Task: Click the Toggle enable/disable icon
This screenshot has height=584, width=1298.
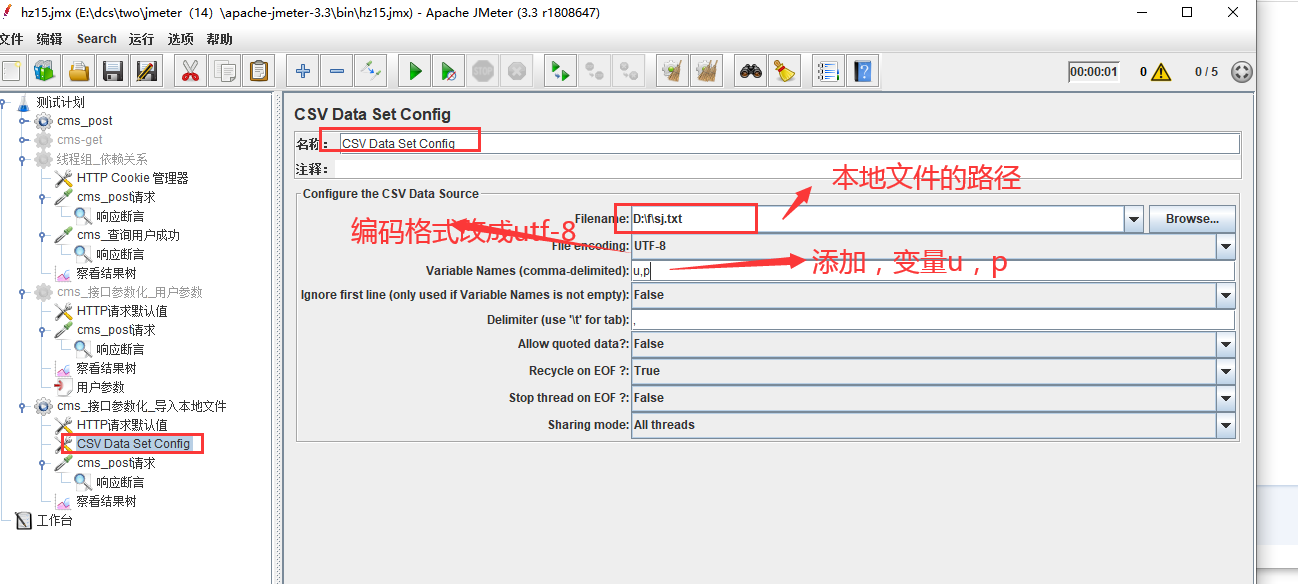Action: tap(371, 71)
